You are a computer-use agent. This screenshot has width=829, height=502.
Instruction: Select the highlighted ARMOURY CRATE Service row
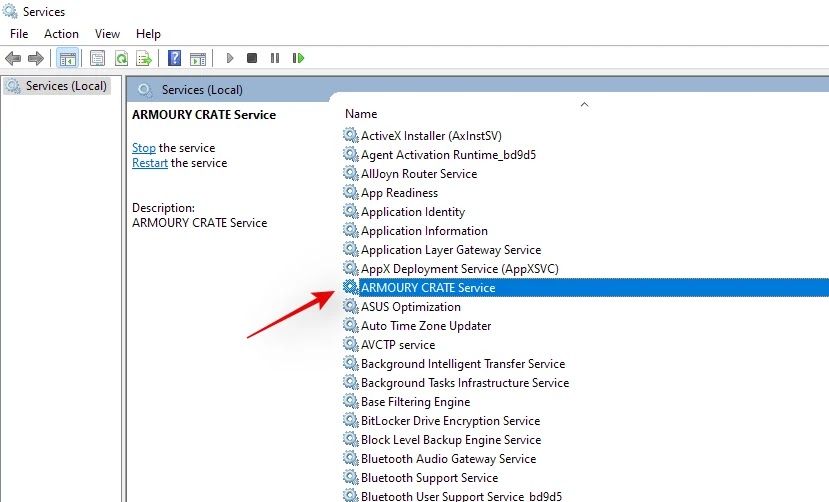584,287
